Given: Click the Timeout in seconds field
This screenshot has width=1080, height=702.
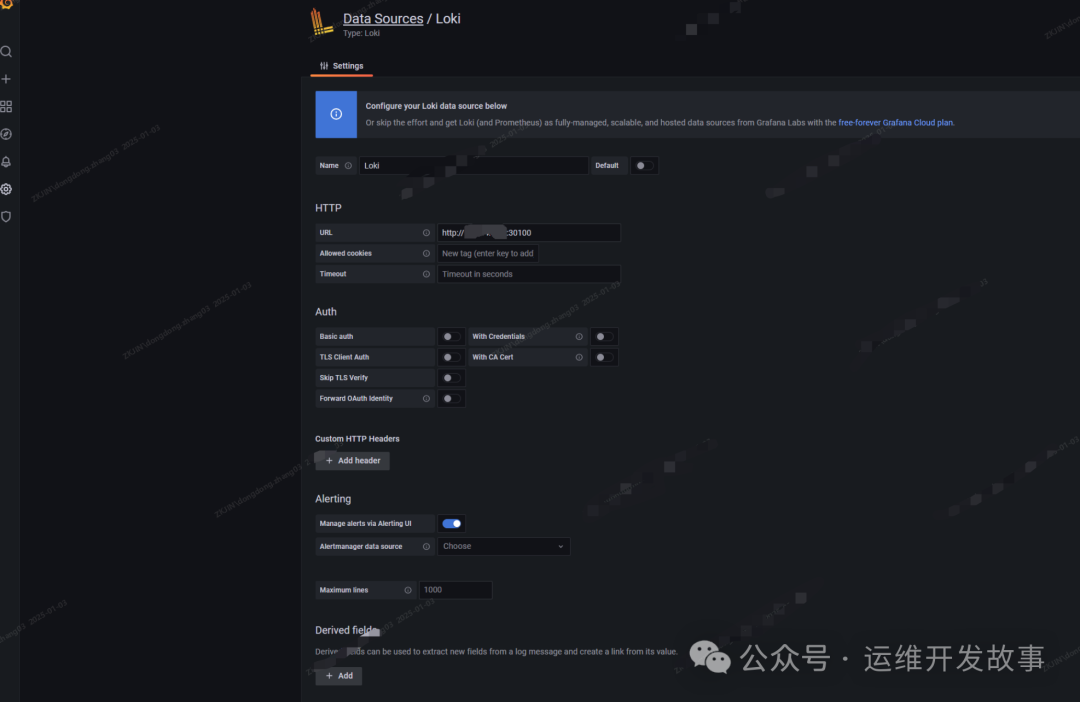Looking at the screenshot, I should coord(528,274).
